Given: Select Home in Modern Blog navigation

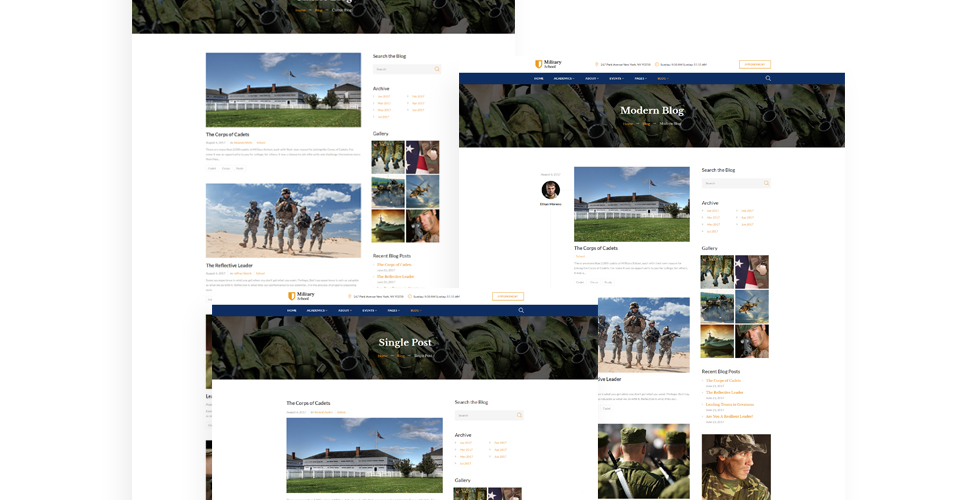Looking at the screenshot, I should 539,78.
